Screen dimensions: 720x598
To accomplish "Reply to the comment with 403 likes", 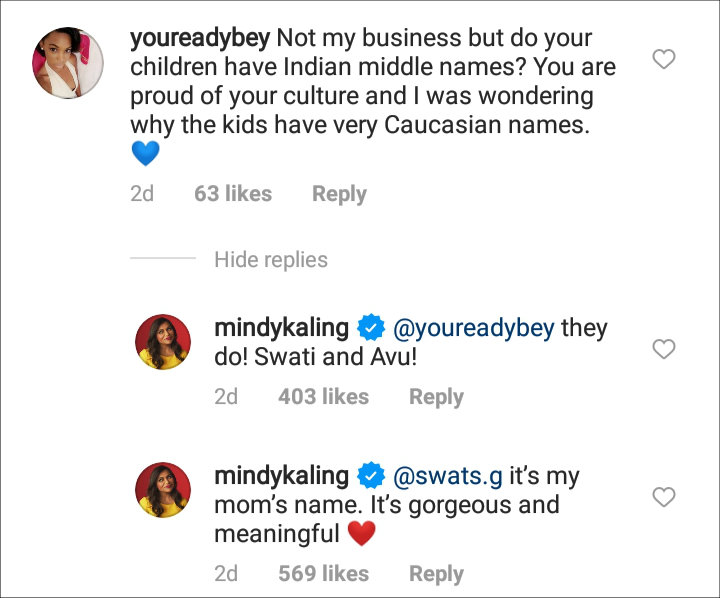I will click(436, 397).
